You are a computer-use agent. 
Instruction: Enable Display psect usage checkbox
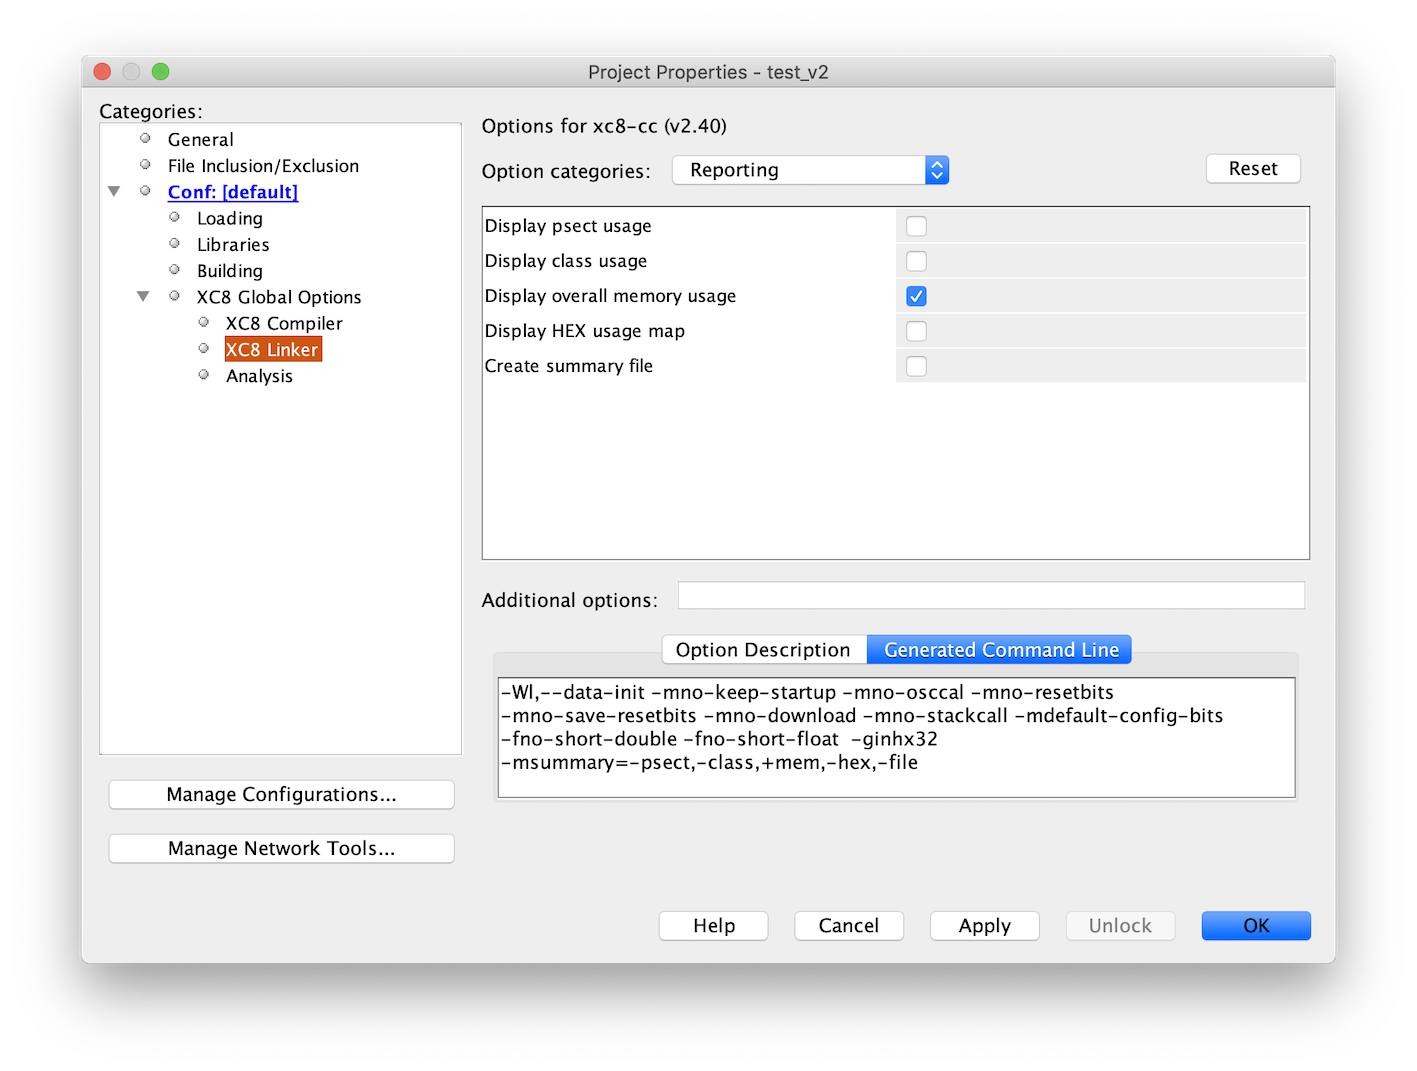(x=916, y=226)
